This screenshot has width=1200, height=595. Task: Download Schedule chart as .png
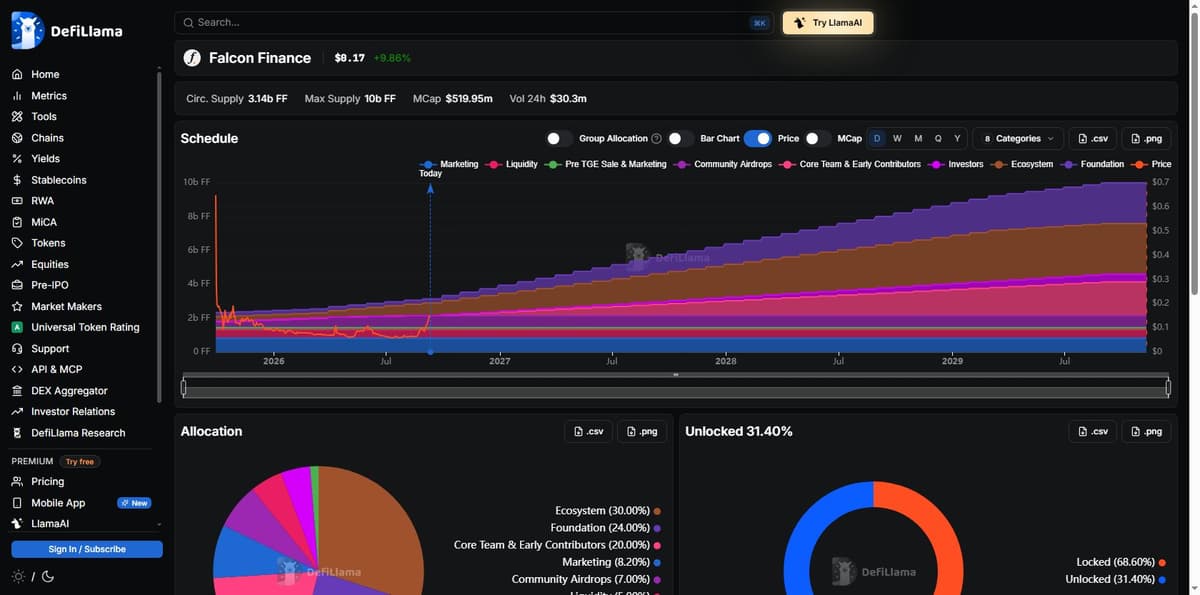(1146, 139)
